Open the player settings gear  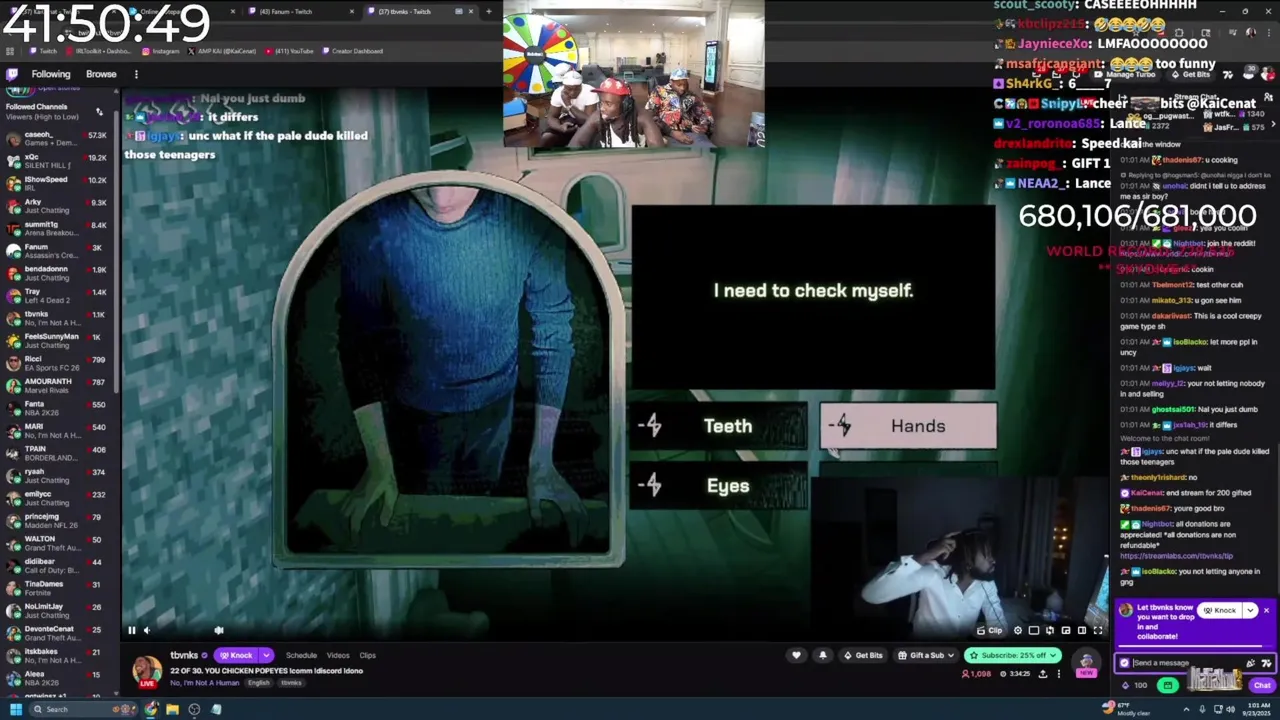[x=1018, y=630]
